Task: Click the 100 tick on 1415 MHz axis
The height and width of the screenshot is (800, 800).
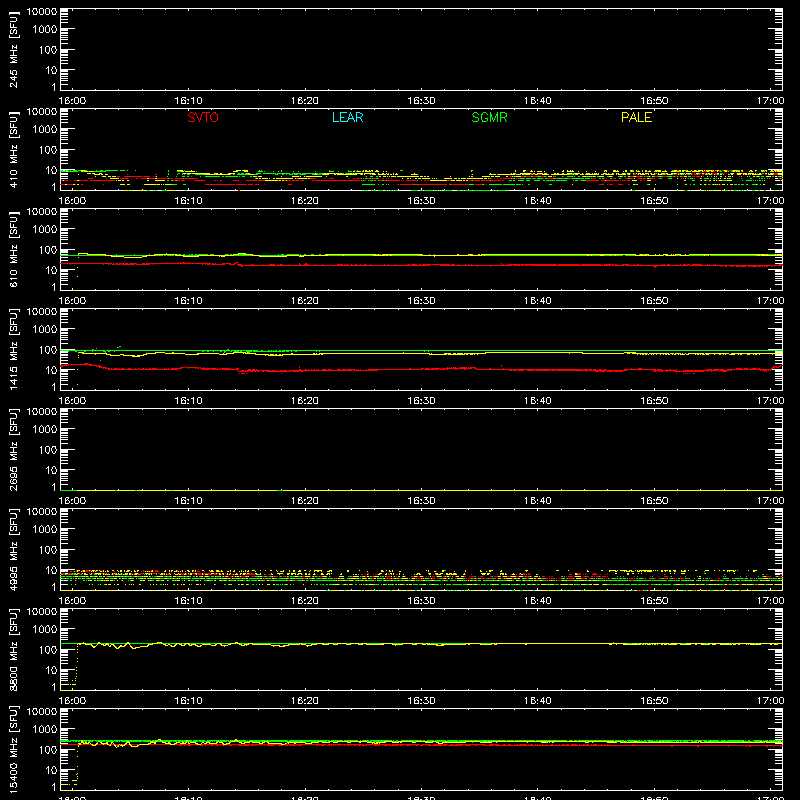Action: (48, 350)
